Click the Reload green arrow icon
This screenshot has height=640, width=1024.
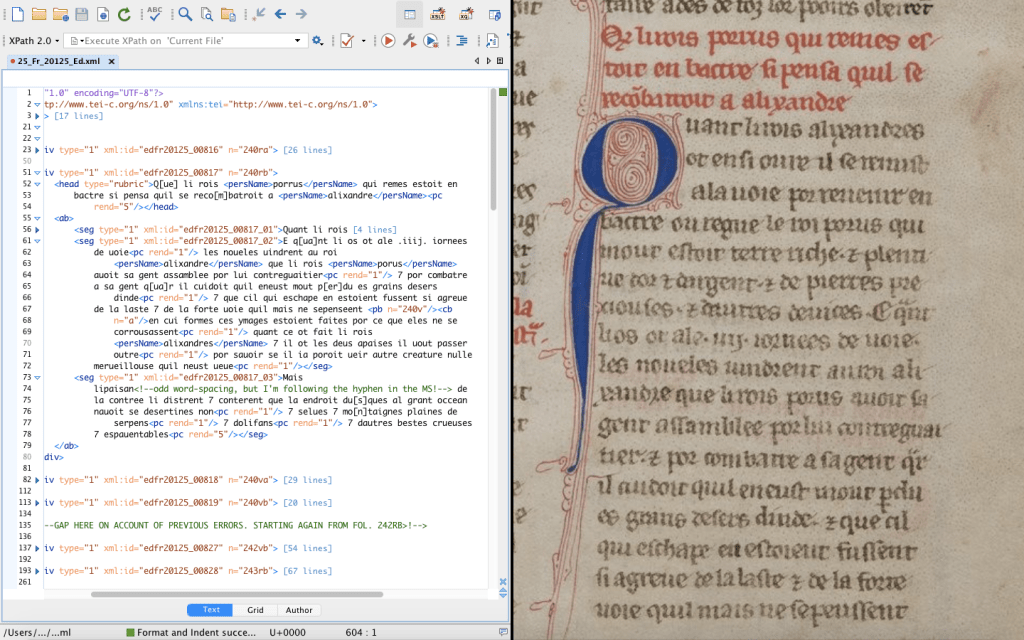124,14
